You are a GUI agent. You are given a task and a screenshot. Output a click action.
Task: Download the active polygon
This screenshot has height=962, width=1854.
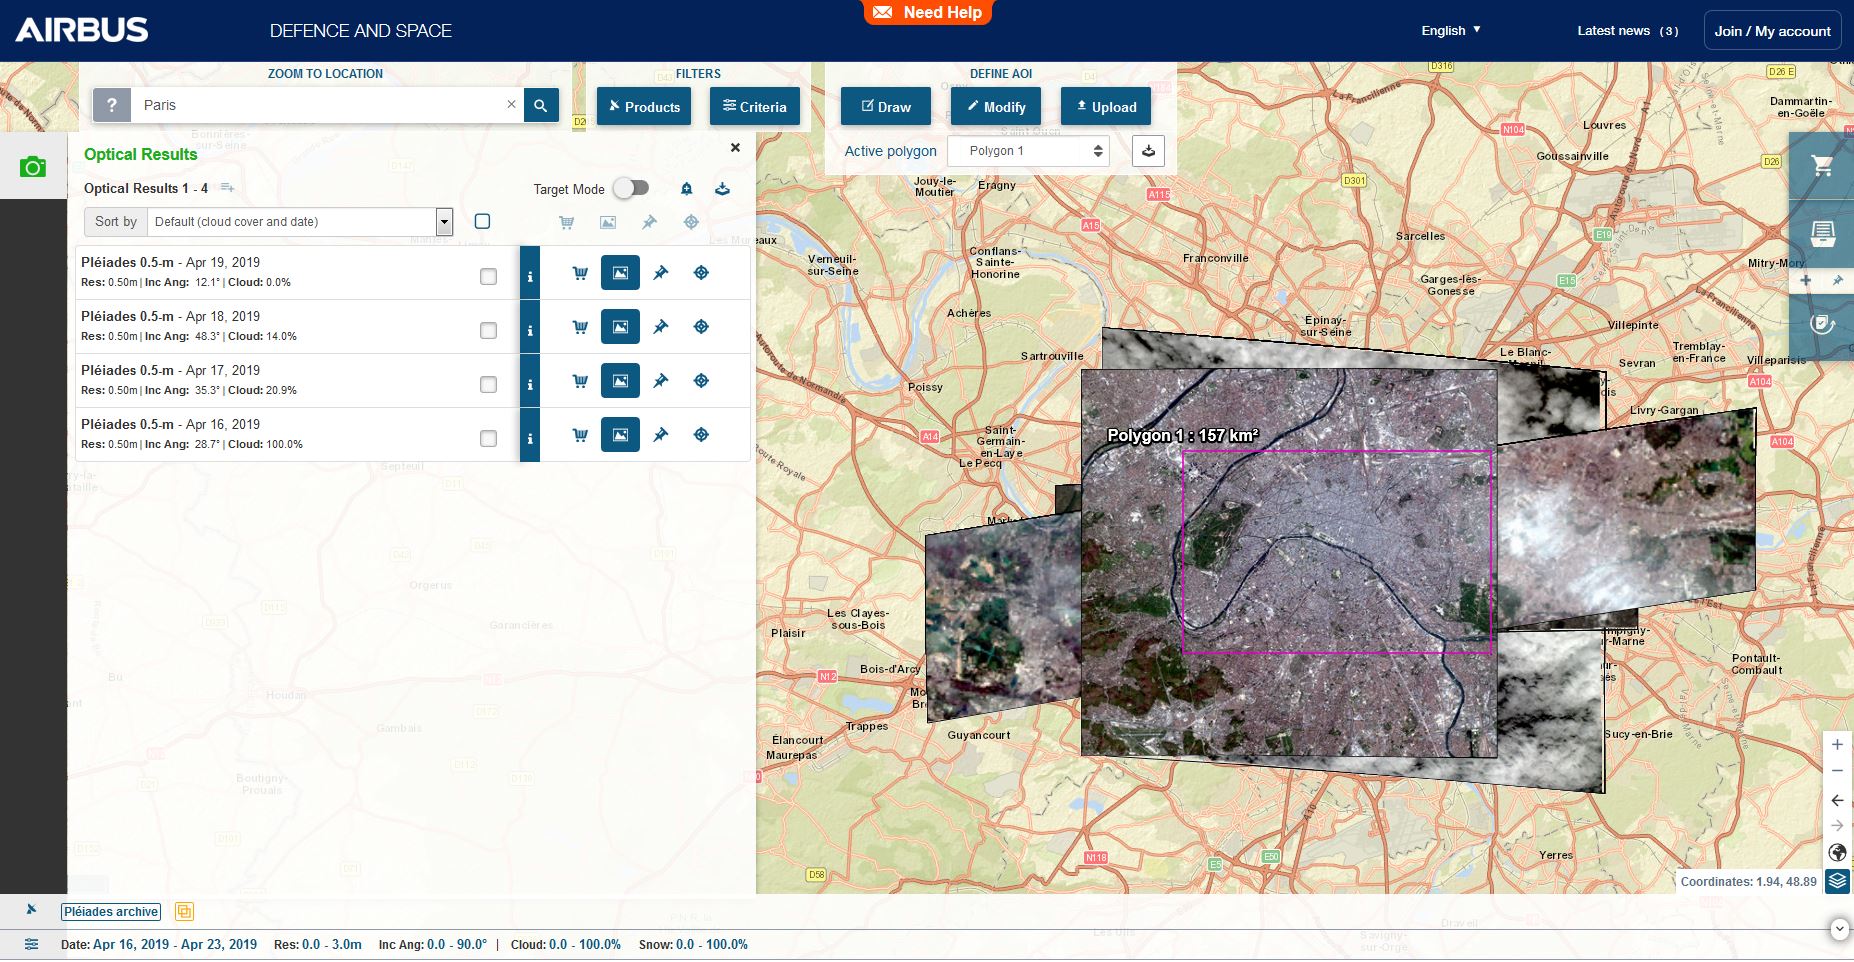coord(1148,151)
